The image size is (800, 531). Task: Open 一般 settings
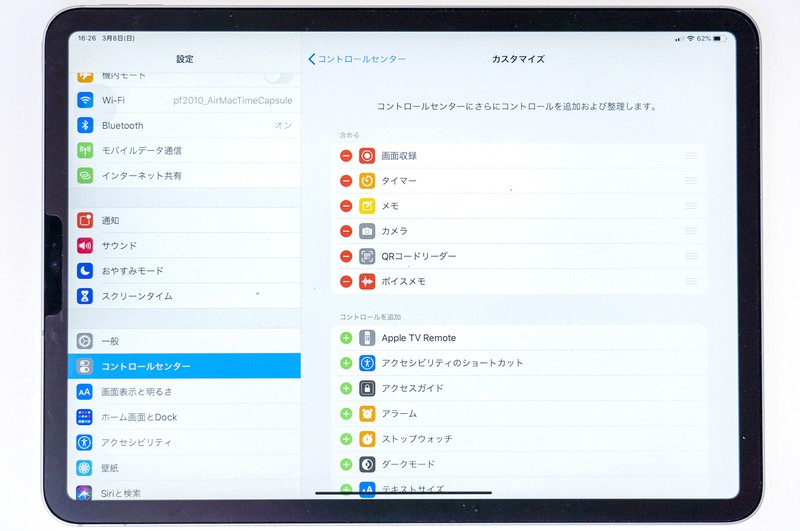(x=184, y=341)
